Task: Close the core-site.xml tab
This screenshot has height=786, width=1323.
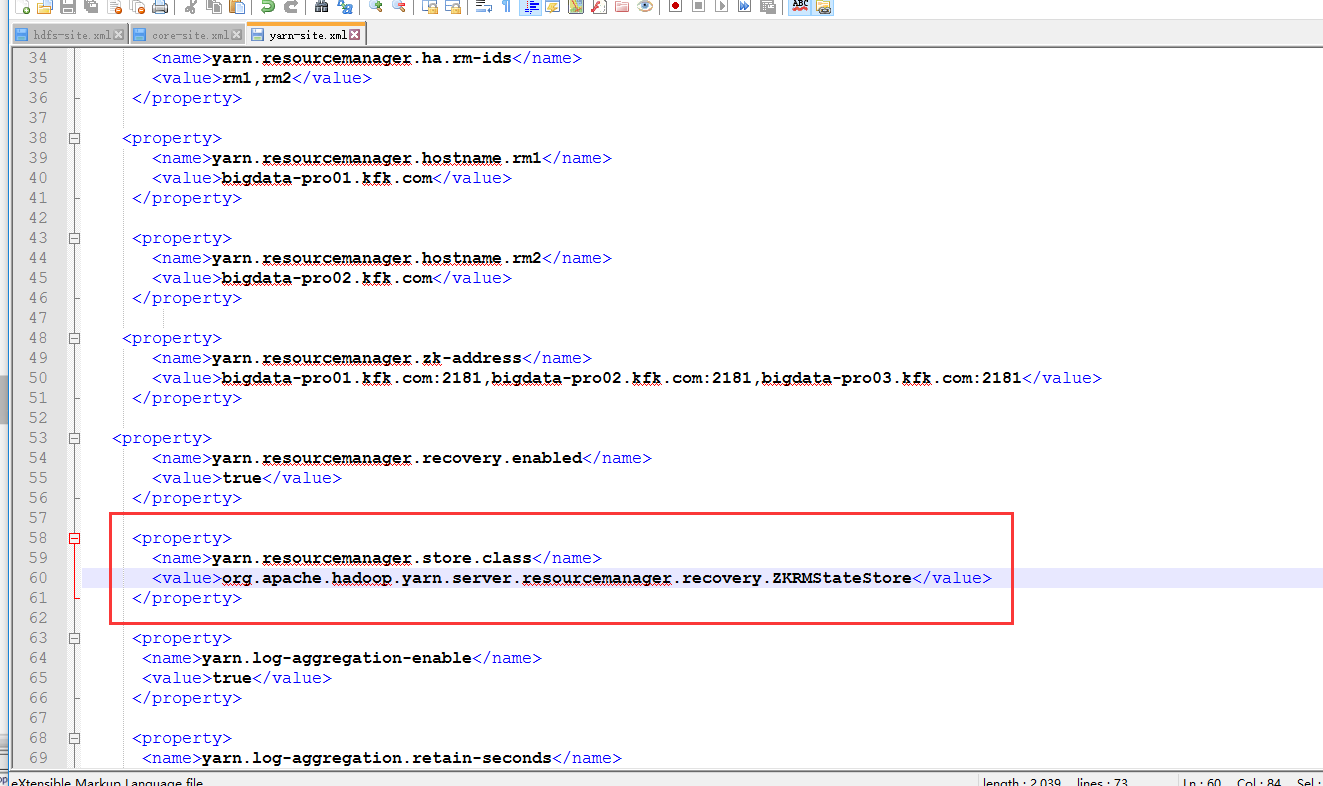Action: pos(237,35)
